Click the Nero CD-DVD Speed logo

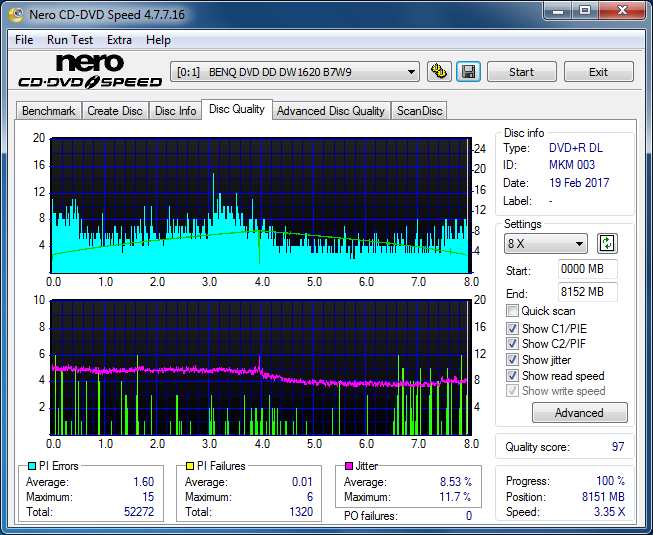[90, 71]
